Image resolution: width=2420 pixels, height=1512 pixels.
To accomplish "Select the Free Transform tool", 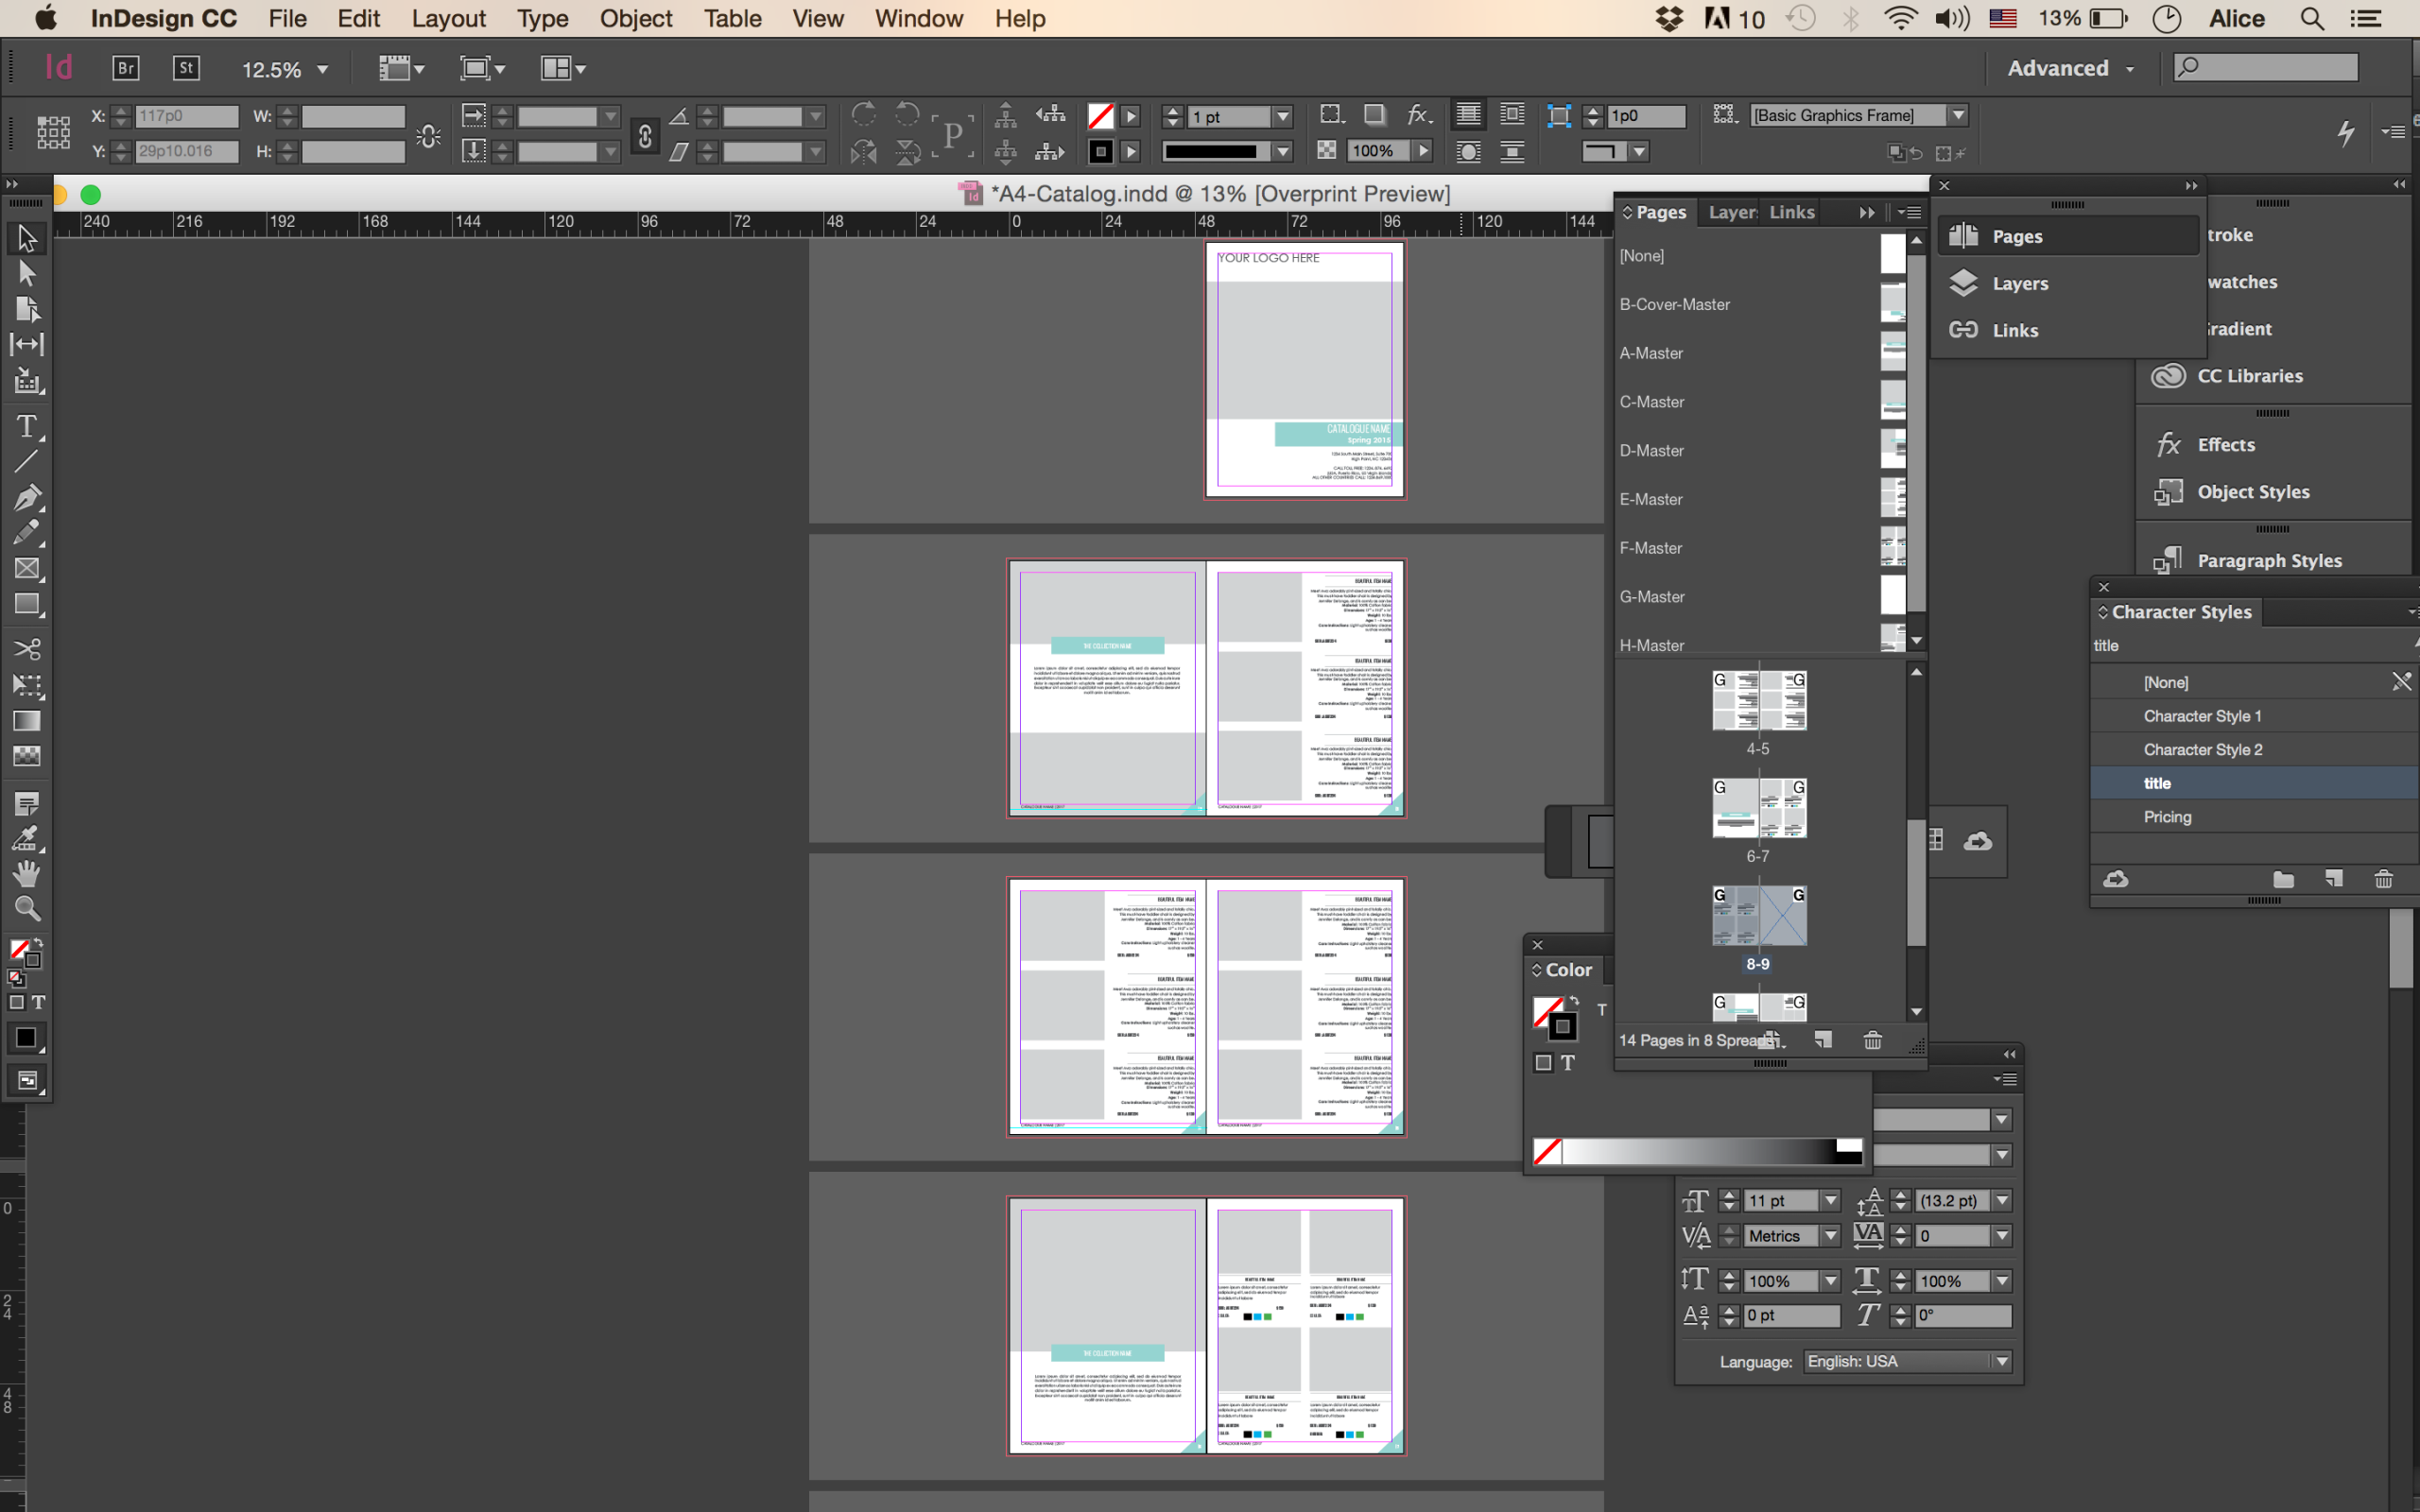I will pos(27,685).
